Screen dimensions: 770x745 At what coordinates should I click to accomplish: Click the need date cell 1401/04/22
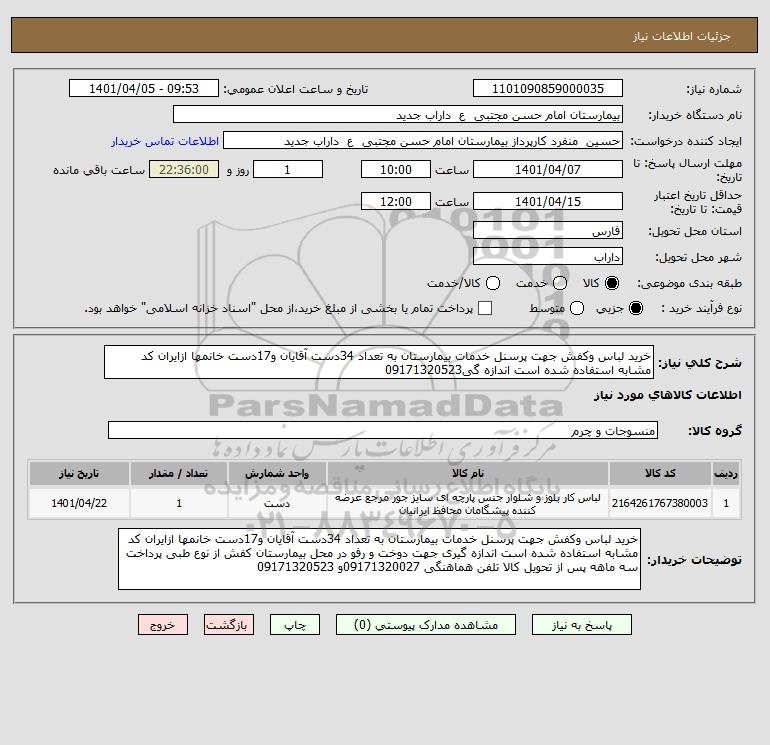point(79,503)
